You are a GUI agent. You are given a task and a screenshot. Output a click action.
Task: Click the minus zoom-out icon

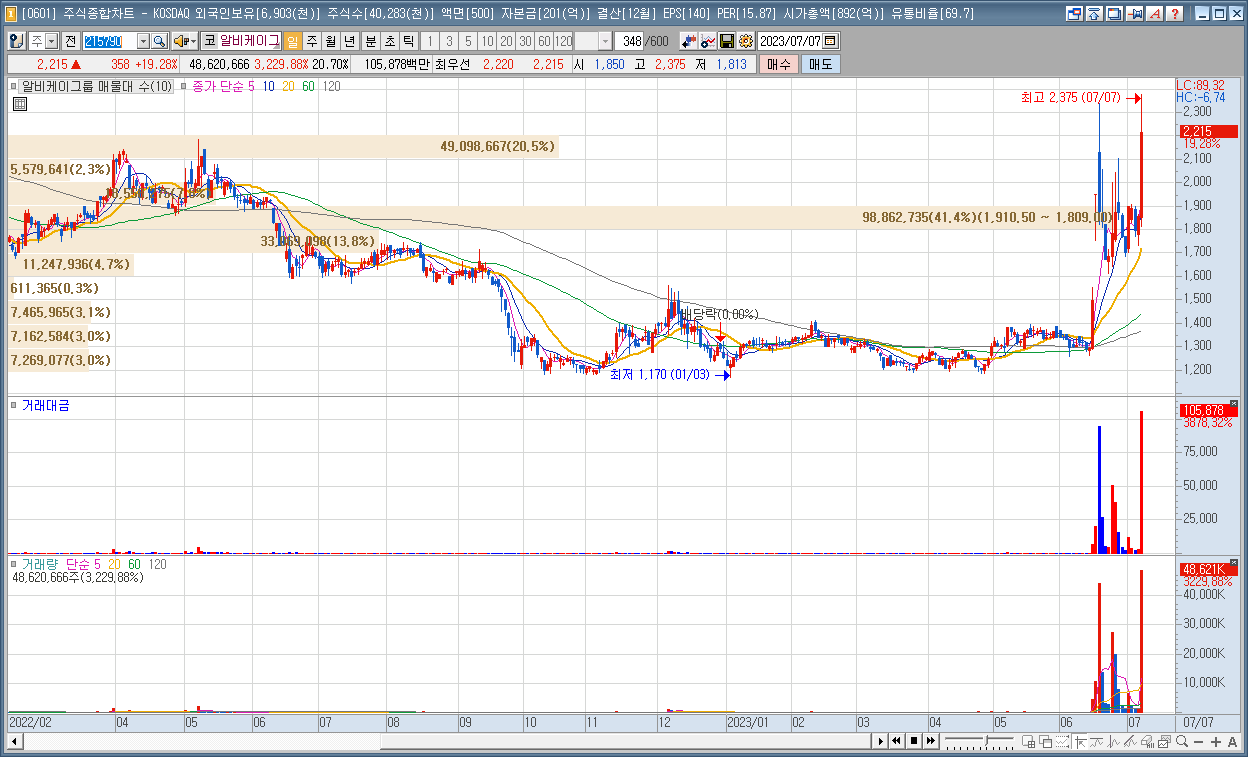[1198, 741]
